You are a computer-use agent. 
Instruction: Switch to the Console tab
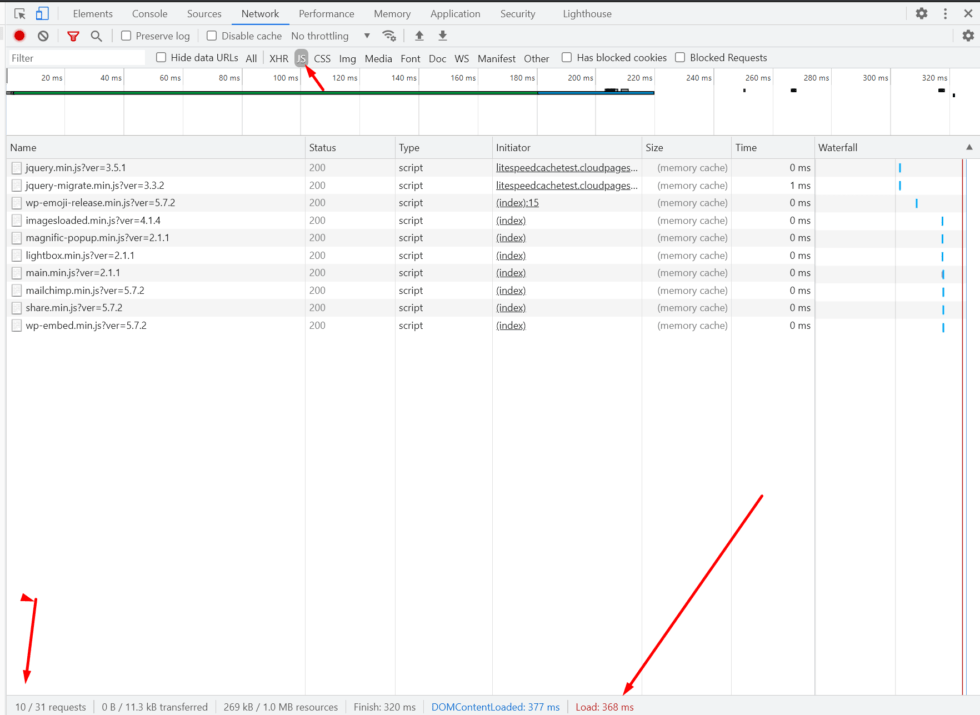pos(150,14)
